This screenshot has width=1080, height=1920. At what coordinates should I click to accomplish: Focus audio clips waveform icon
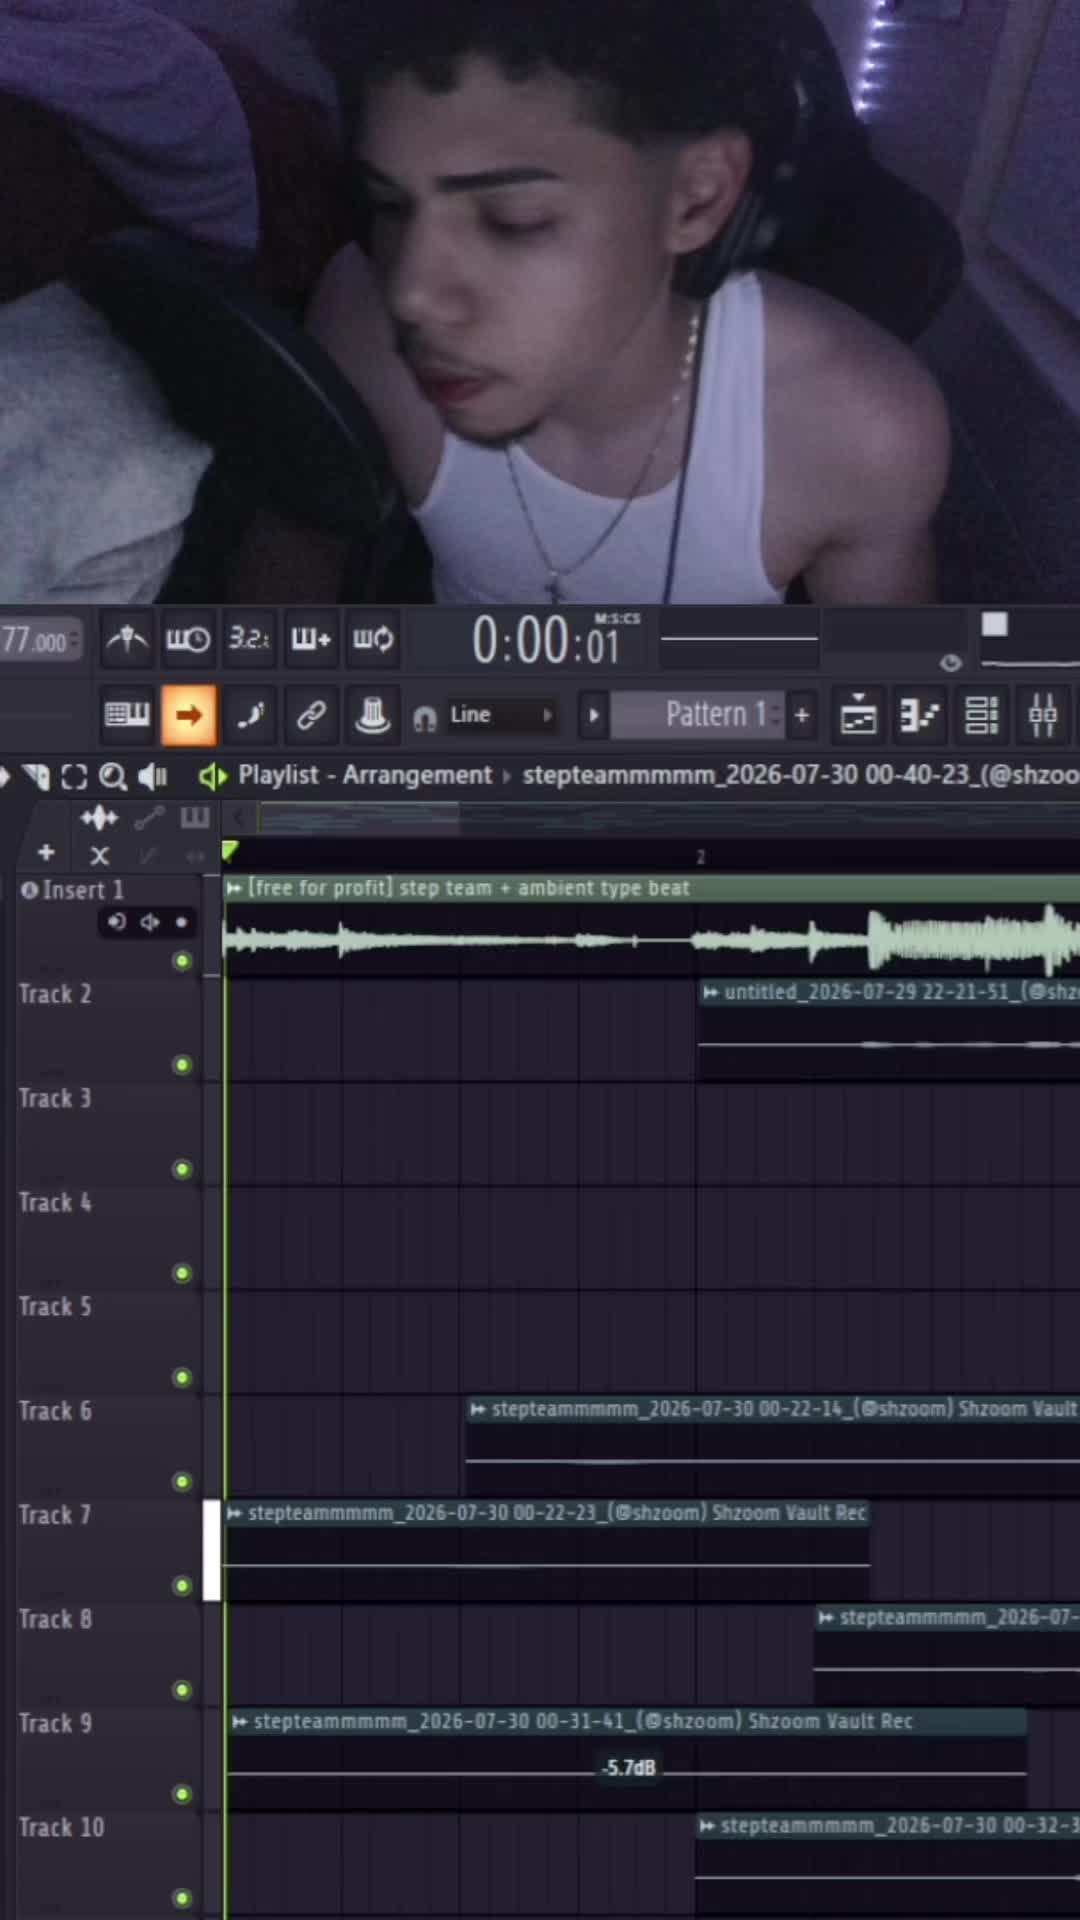coord(99,819)
